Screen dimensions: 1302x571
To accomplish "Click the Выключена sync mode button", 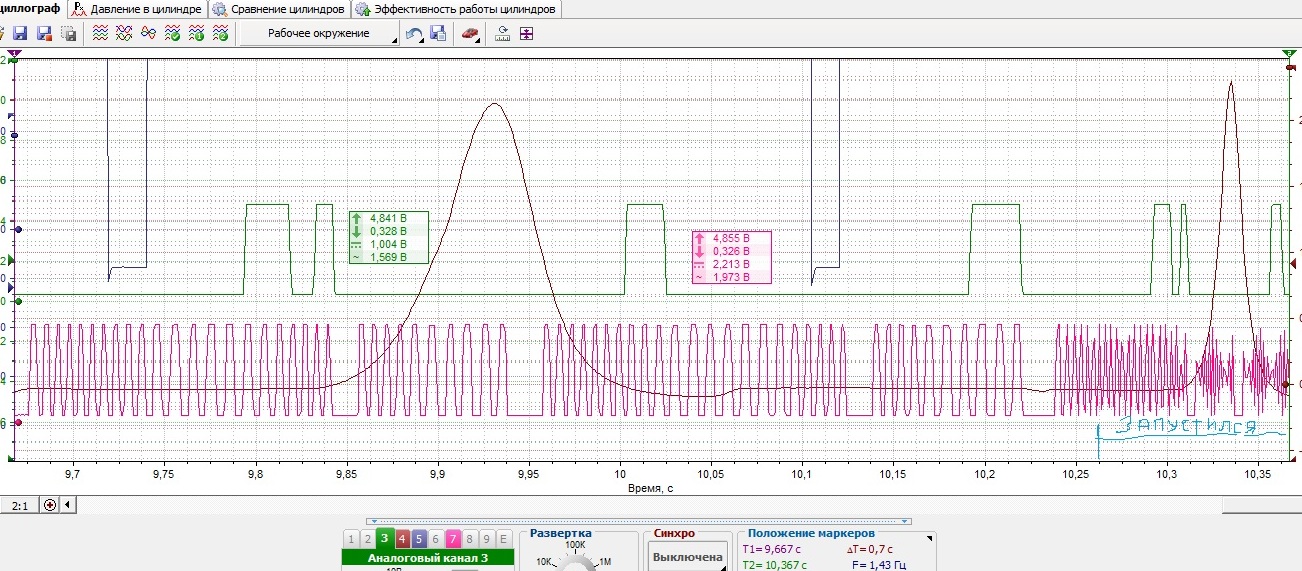I will [687, 557].
